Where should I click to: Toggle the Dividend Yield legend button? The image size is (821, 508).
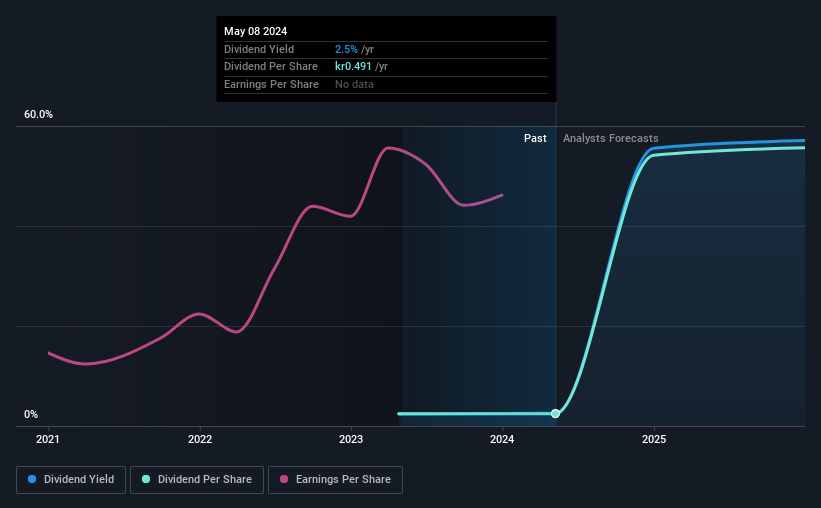click(71, 480)
